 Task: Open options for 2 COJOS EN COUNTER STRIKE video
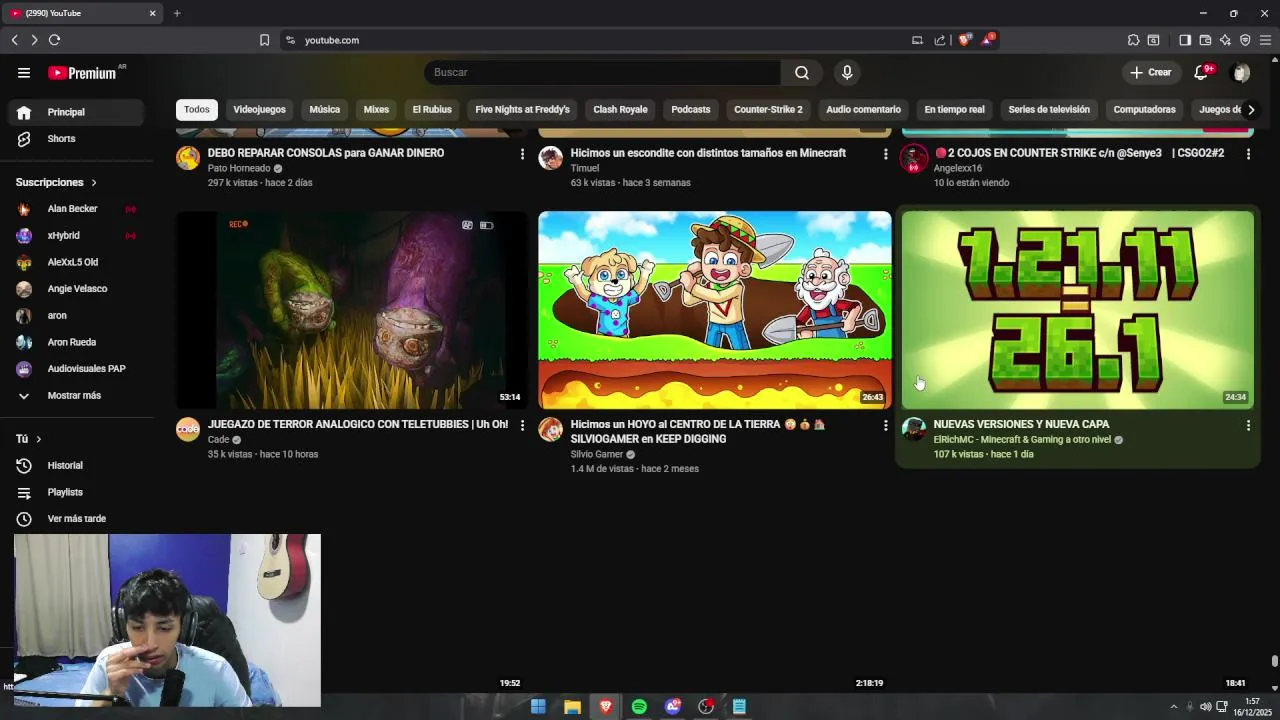tap(1248, 154)
